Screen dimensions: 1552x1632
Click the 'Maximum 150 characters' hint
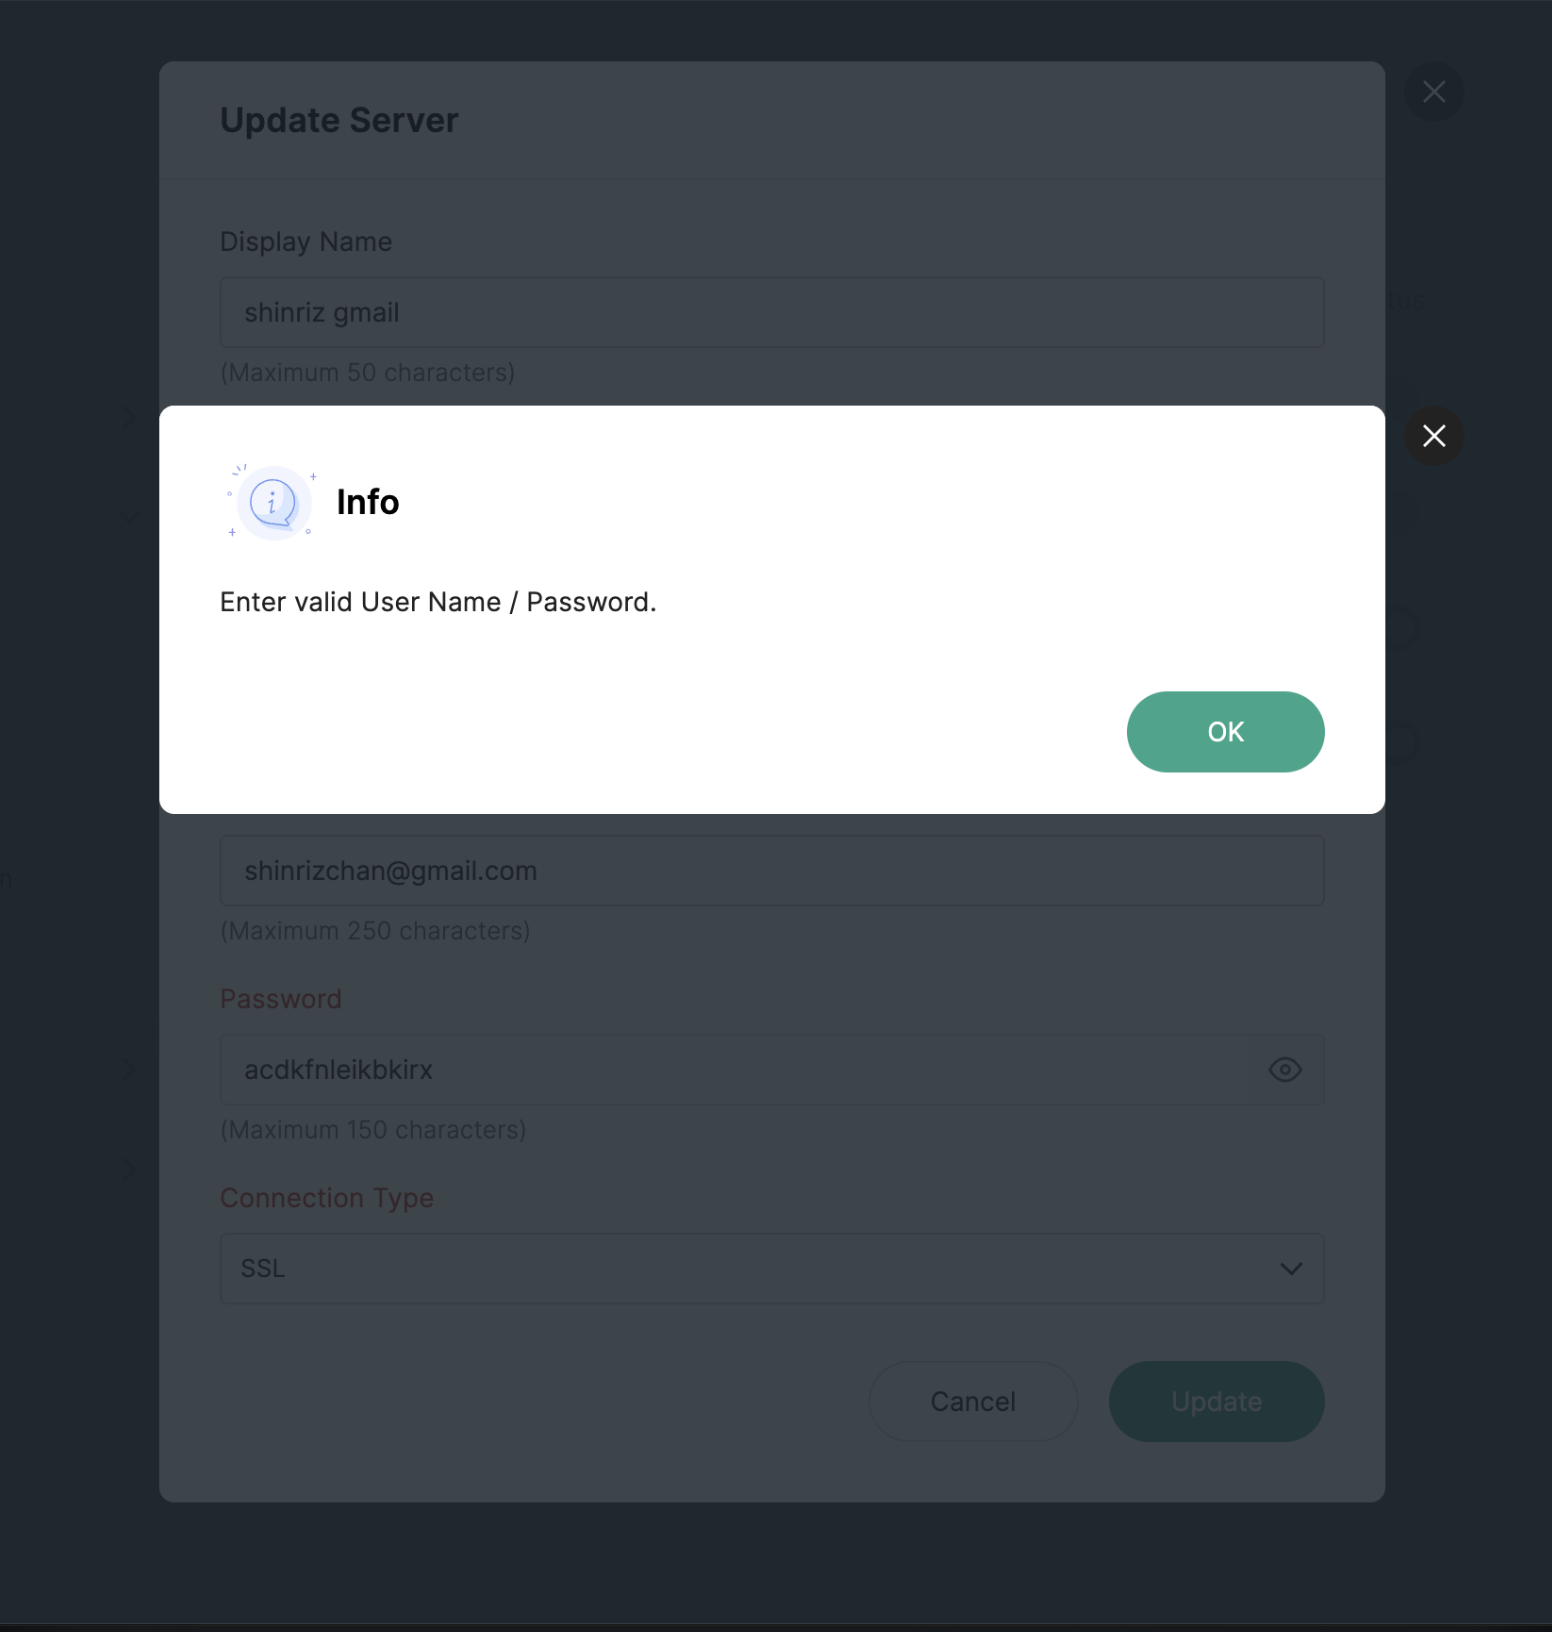pos(373,1130)
